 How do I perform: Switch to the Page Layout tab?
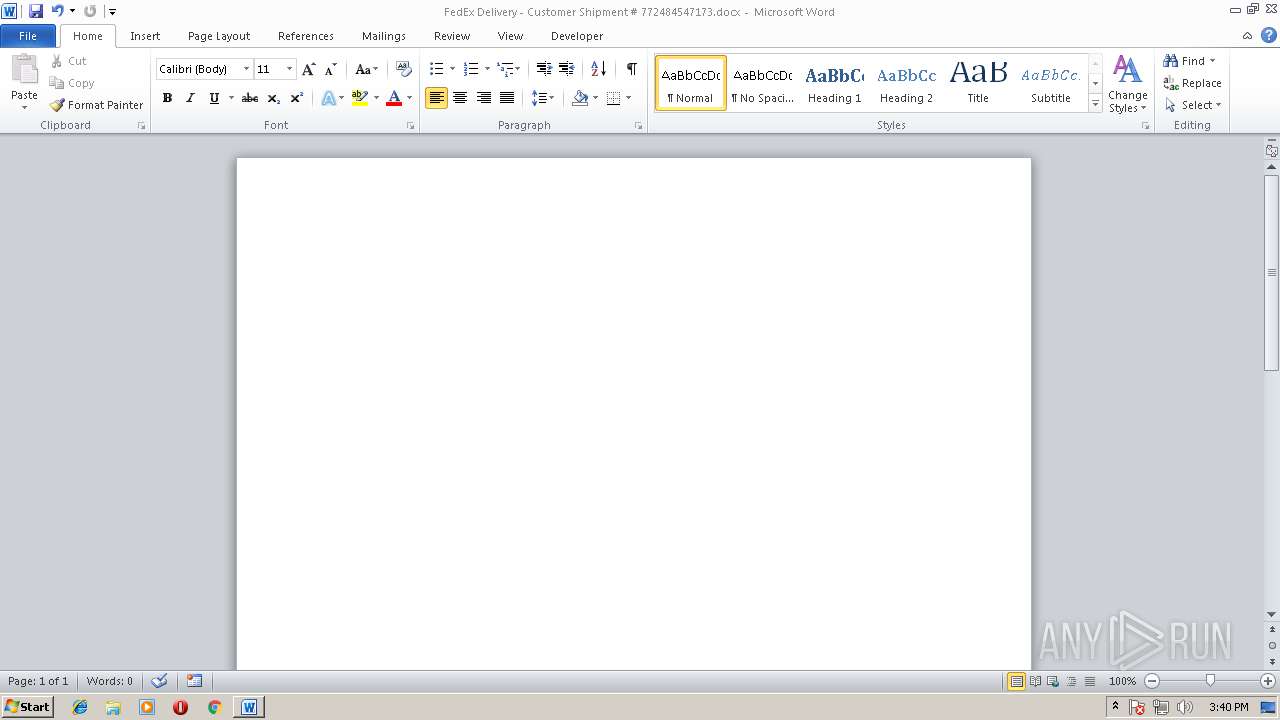pyautogui.click(x=219, y=36)
